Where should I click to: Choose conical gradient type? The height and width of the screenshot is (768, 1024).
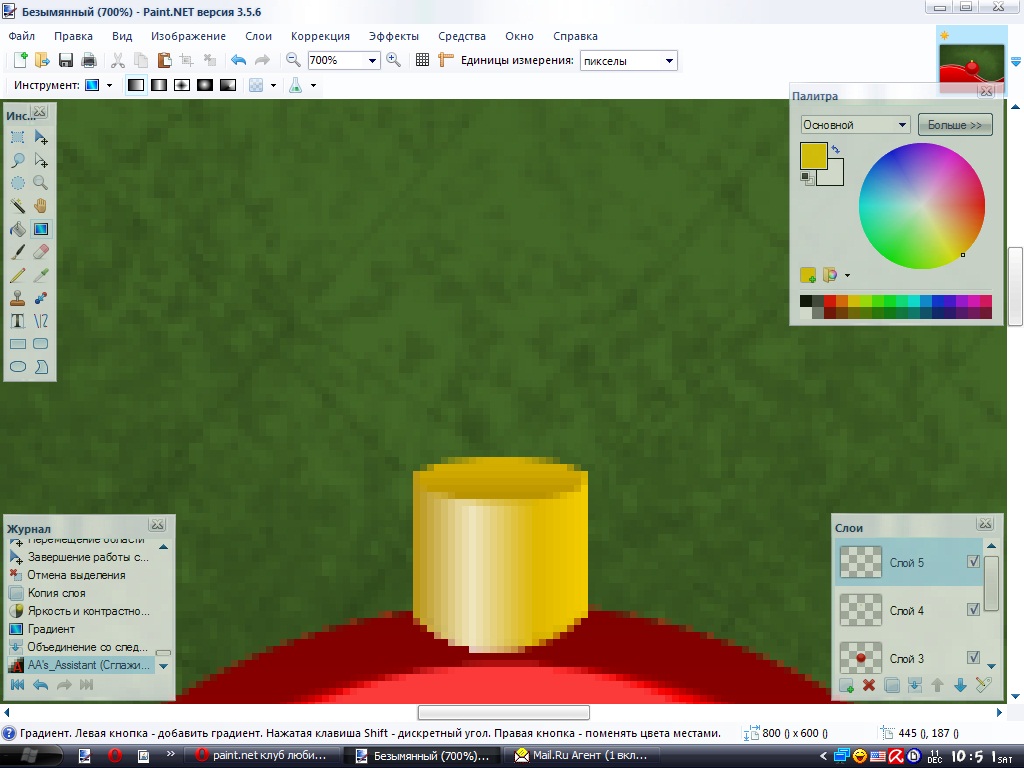pos(228,85)
